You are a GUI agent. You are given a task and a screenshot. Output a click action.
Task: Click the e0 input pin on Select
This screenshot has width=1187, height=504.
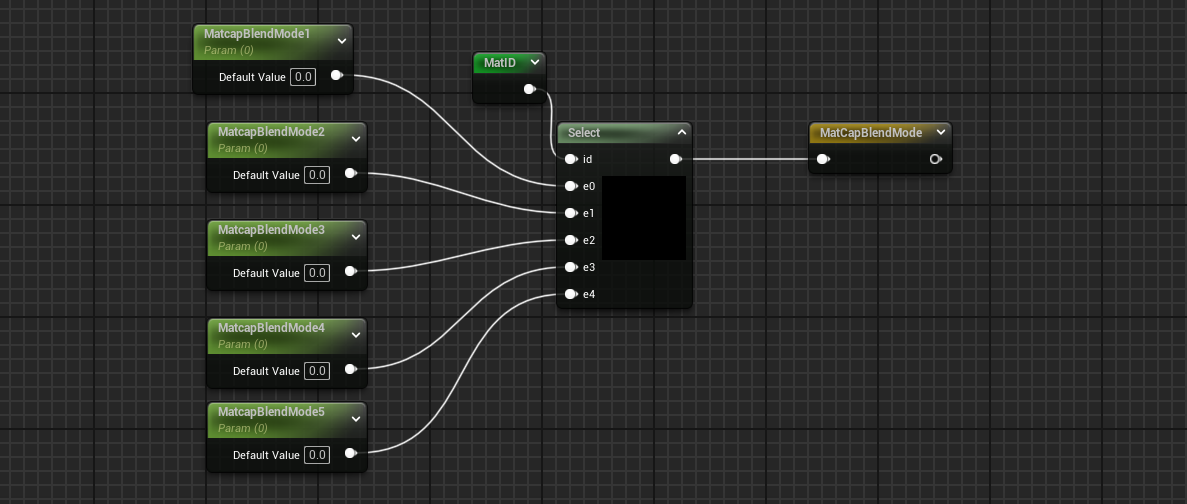click(x=569, y=186)
